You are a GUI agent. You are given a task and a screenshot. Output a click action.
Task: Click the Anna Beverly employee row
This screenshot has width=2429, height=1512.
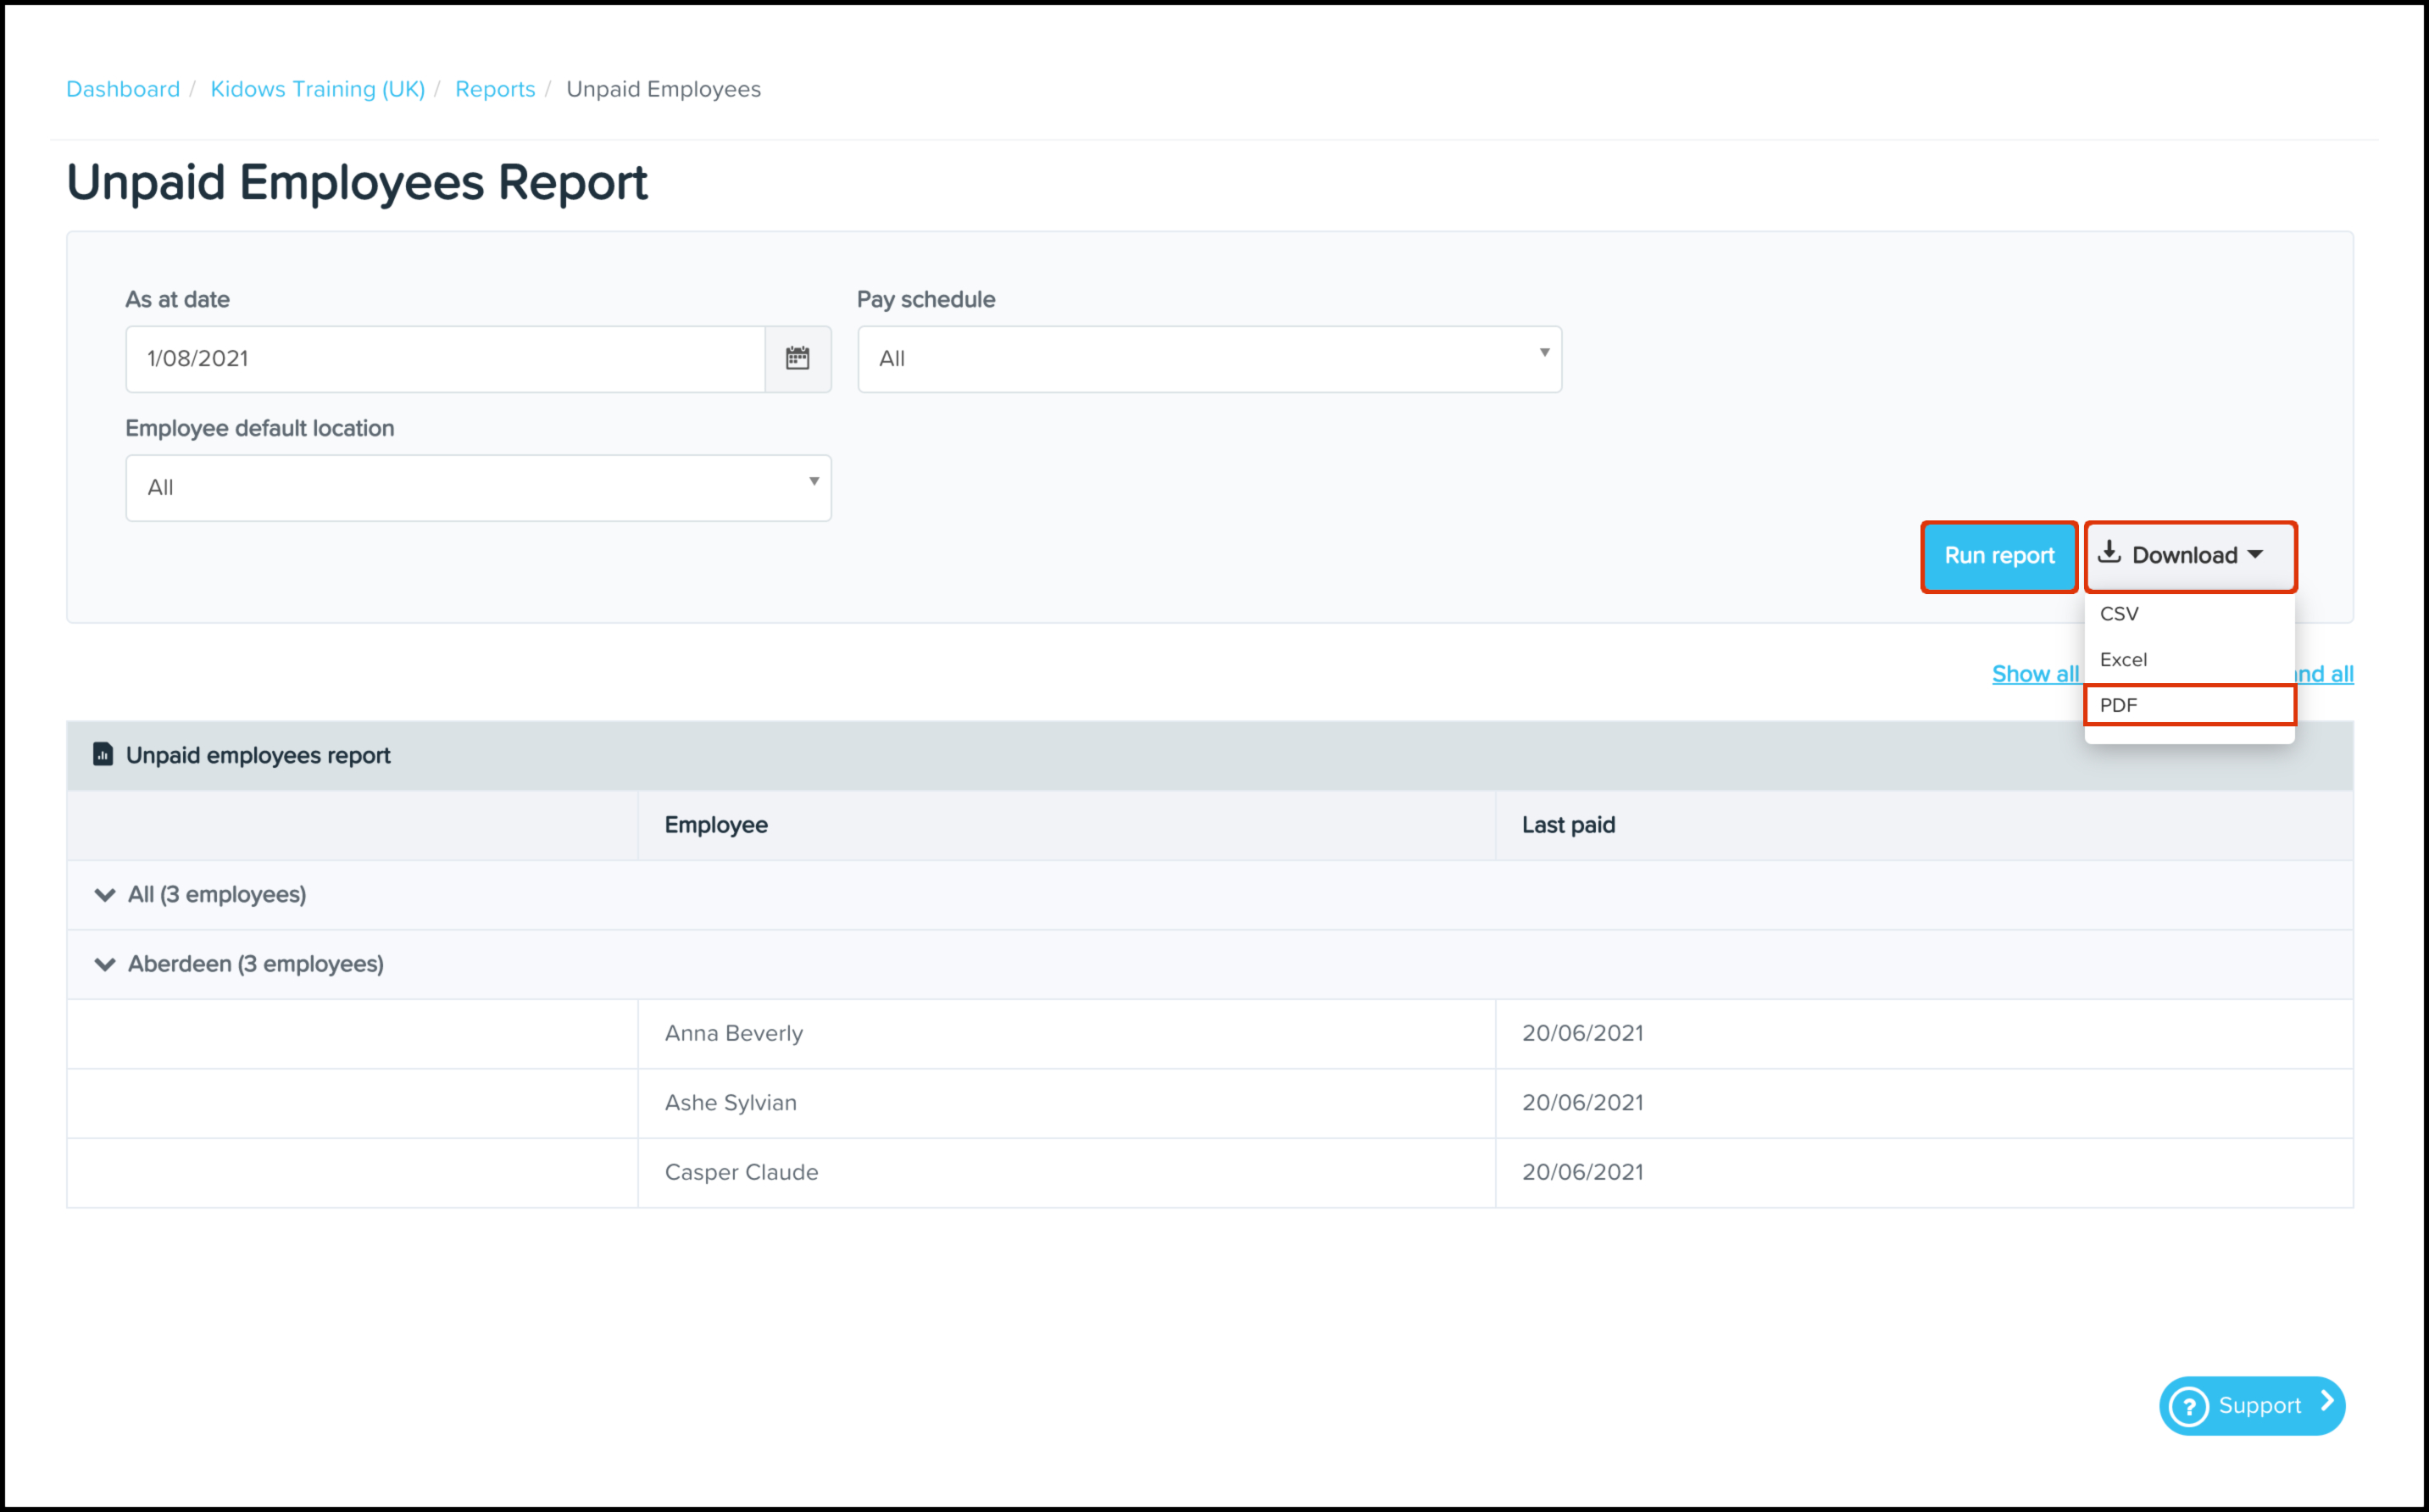(734, 1033)
